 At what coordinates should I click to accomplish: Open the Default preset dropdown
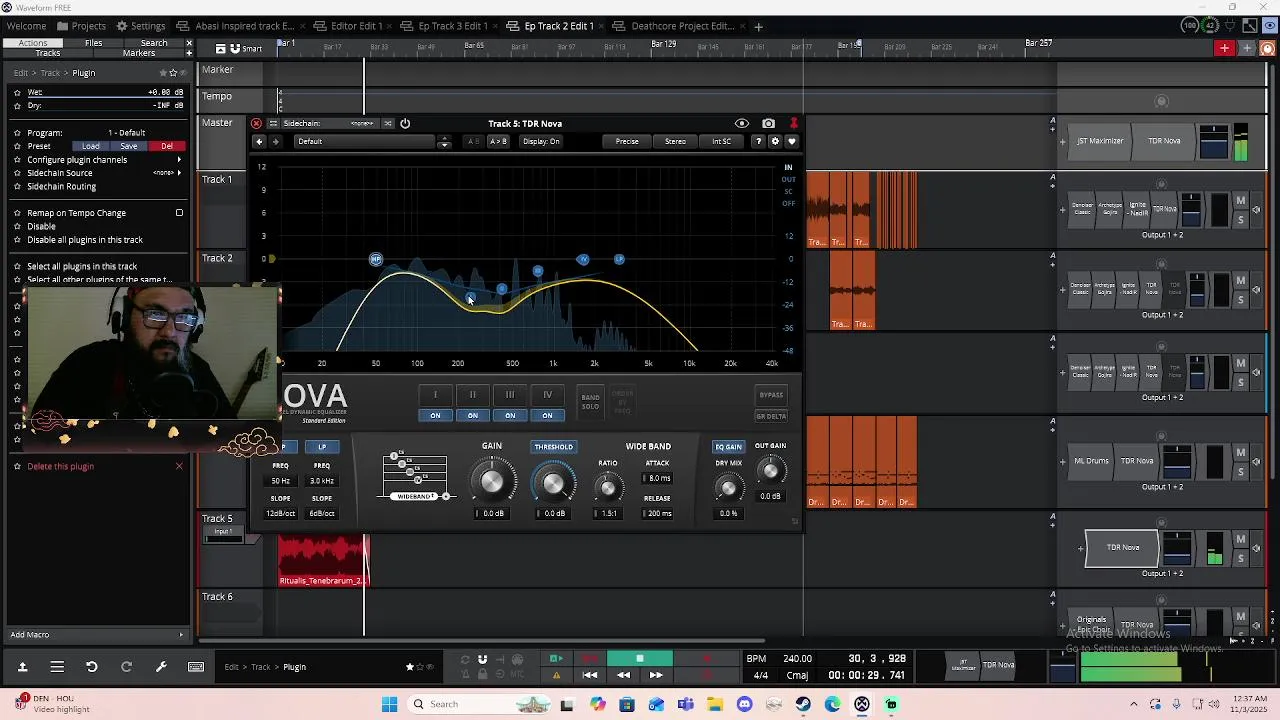(x=366, y=141)
